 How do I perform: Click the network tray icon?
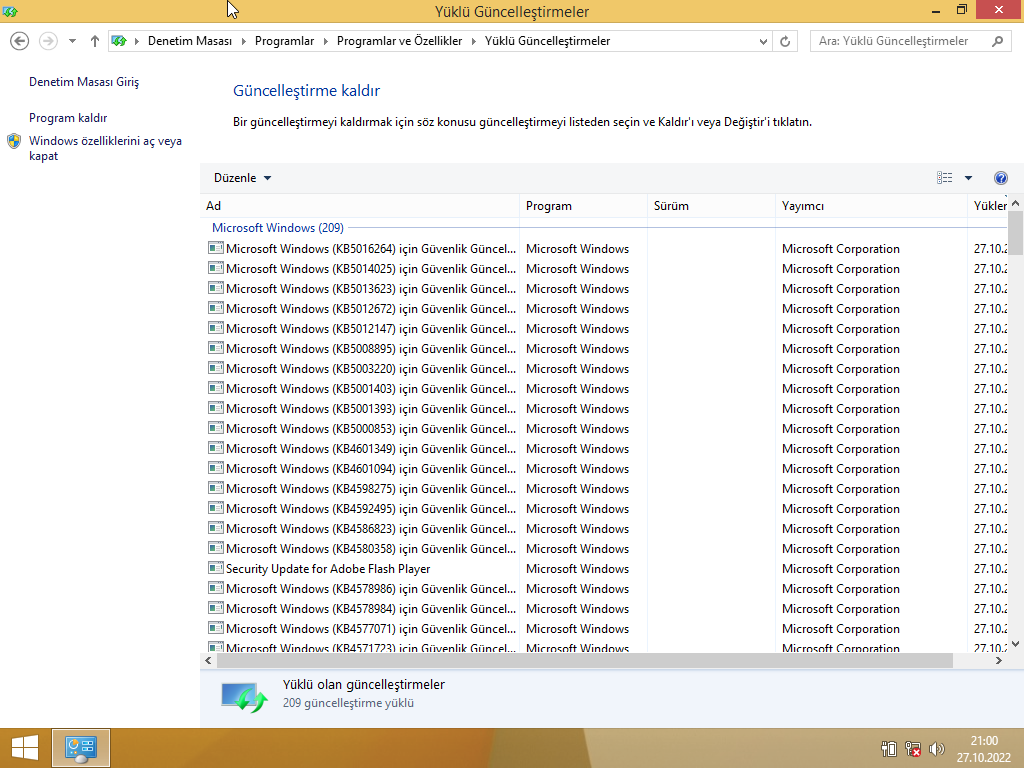(913, 748)
